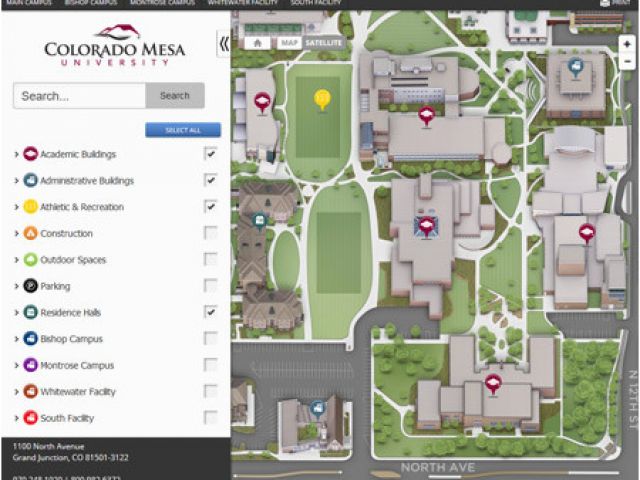Image resolution: width=640 pixels, height=480 pixels.
Task: Click the Parking category icon
Action: [x=31, y=286]
